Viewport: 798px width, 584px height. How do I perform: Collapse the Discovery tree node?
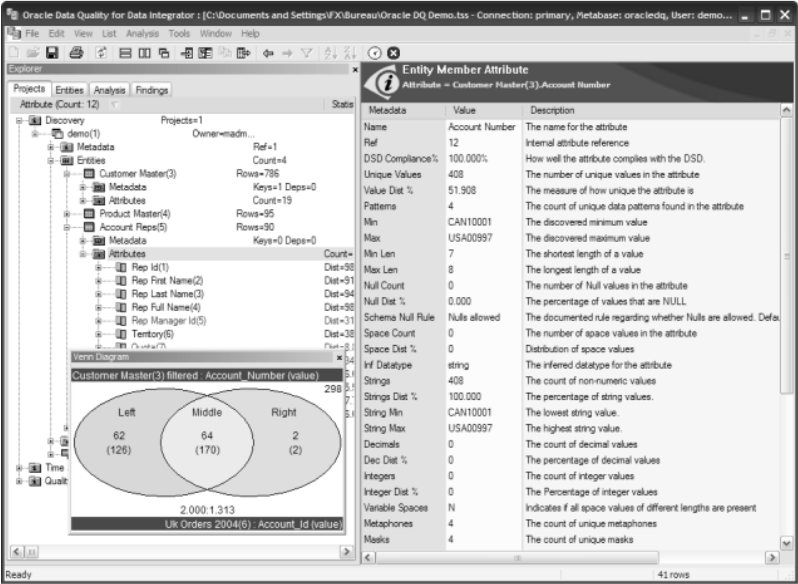[x=19, y=121]
